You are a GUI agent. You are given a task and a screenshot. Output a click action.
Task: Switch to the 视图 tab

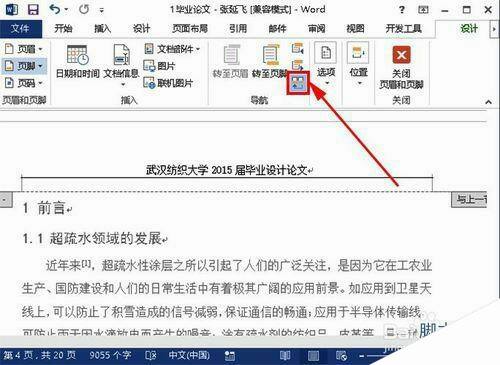(355, 29)
